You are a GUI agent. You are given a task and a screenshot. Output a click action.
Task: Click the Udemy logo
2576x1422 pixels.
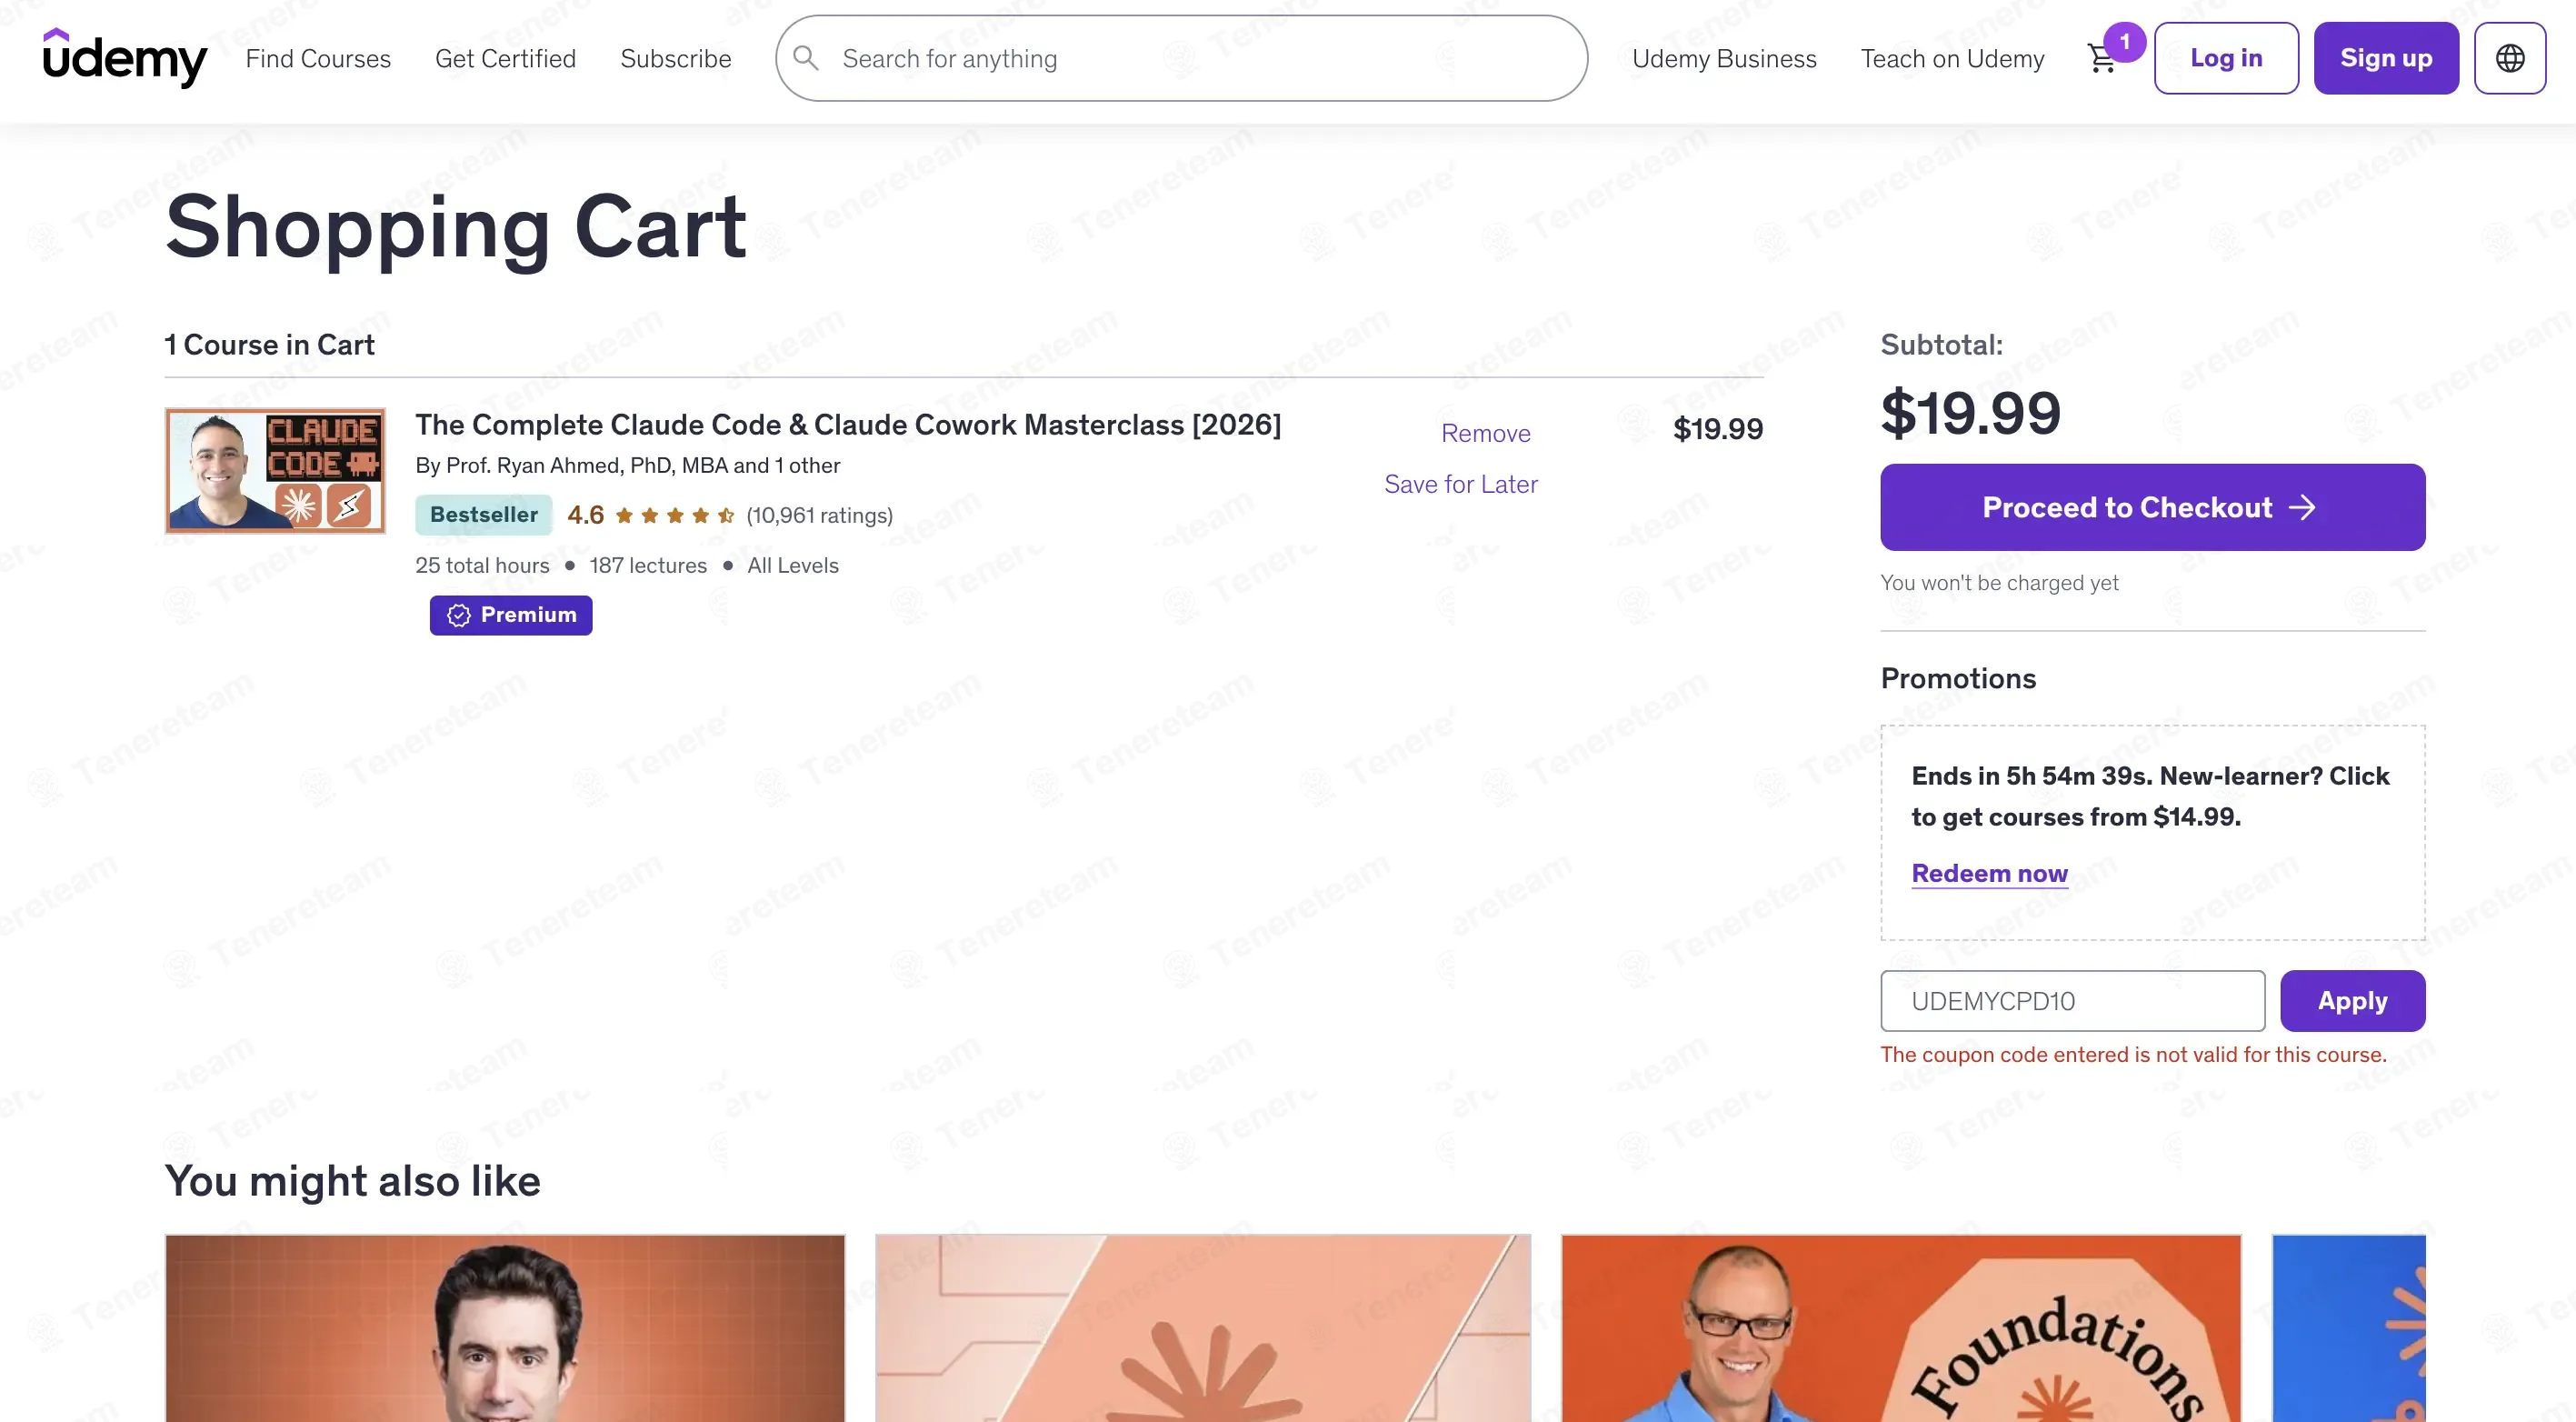(125, 58)
